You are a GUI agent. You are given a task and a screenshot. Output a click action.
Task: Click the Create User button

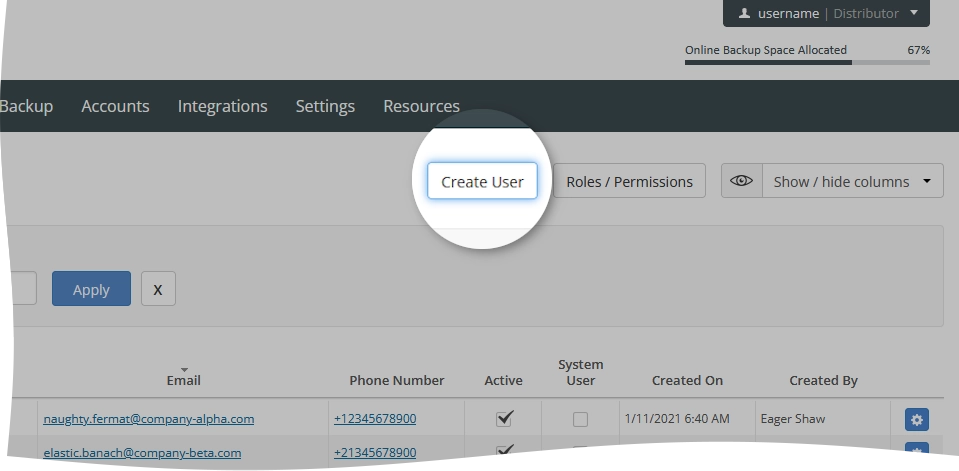click(x=482, y=182)
